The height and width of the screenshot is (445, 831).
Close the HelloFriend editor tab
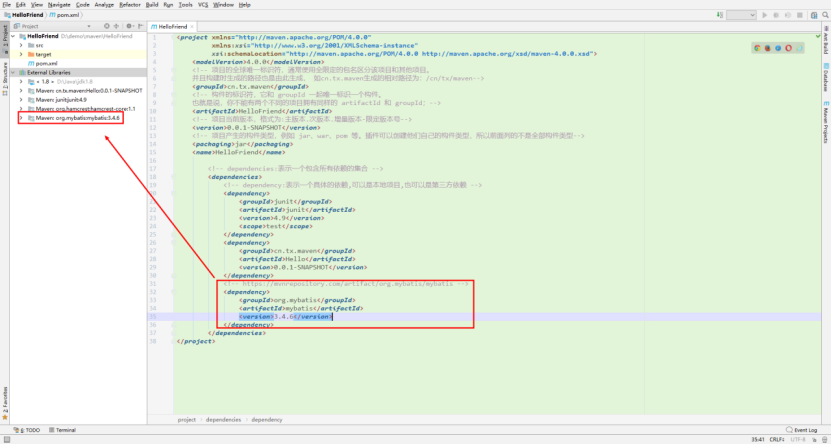pos(193,26)
